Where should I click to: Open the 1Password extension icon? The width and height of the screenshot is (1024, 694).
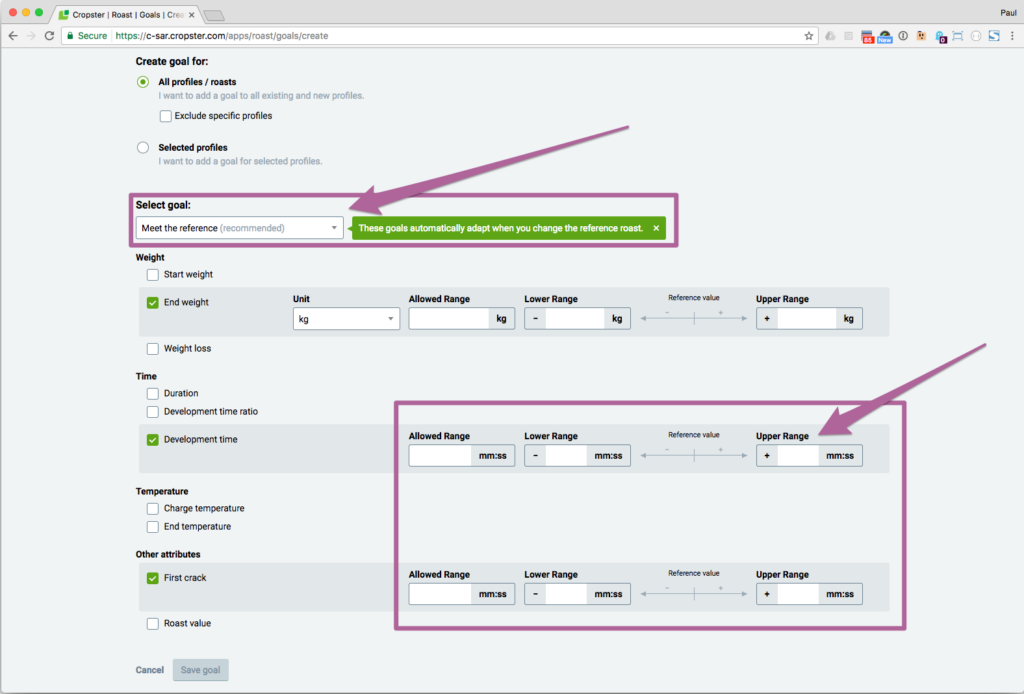[x=903, y=36]
